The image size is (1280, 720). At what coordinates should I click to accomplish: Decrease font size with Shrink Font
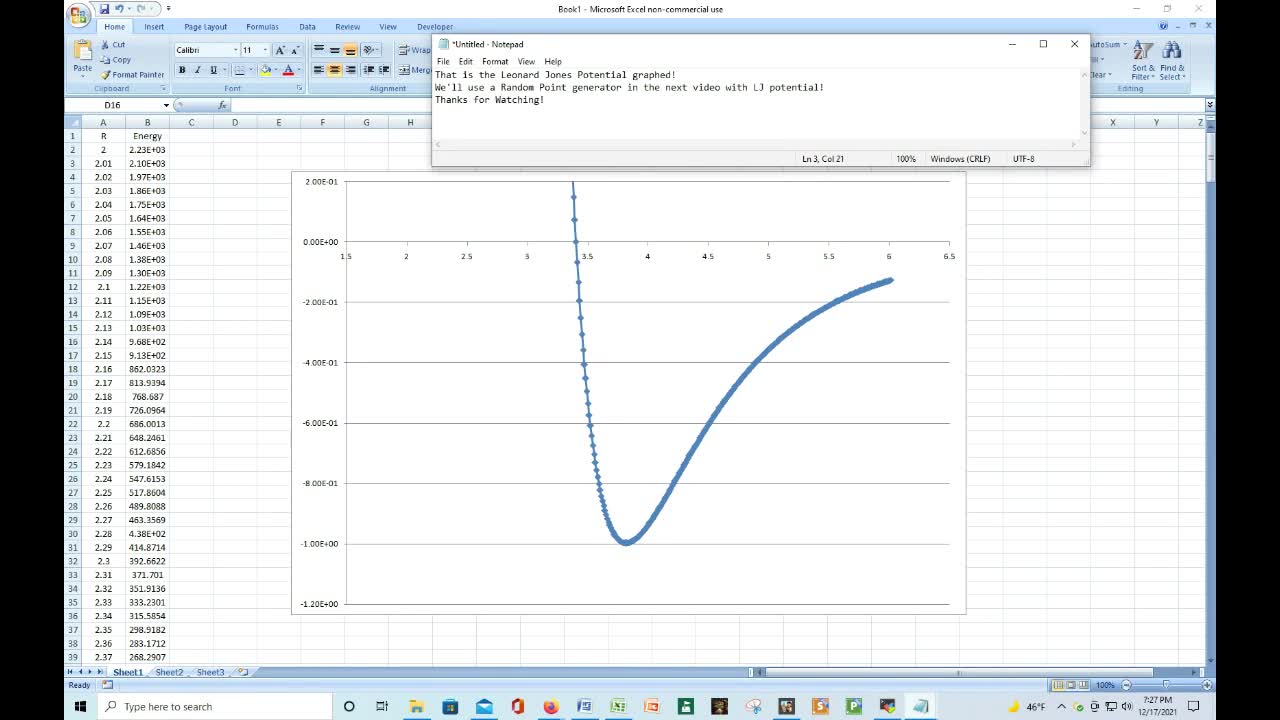pos(295,50)
